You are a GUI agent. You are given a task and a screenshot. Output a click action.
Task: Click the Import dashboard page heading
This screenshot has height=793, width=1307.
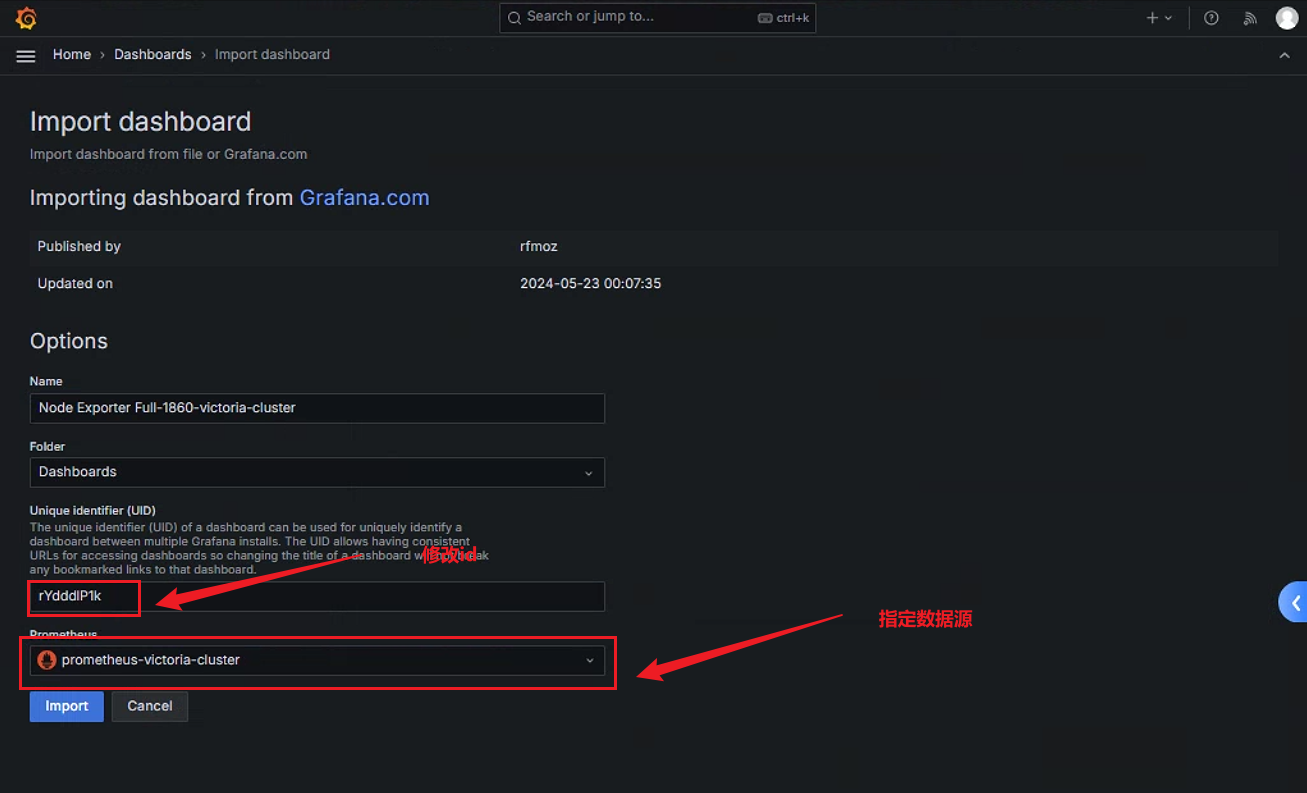point(141,122)
